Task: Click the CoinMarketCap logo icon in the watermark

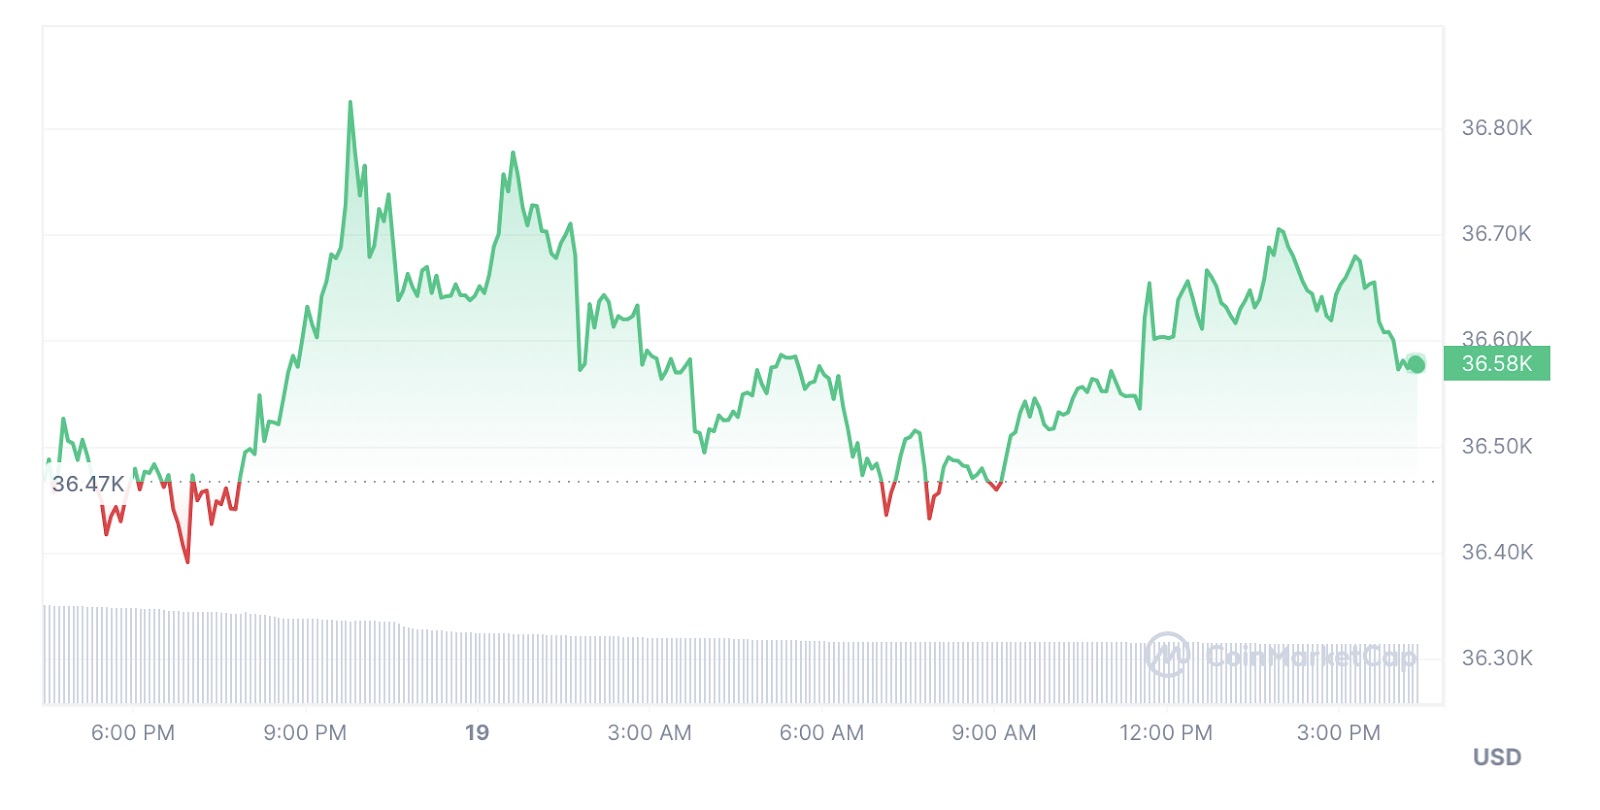Action: click(x=1167, y=655)
